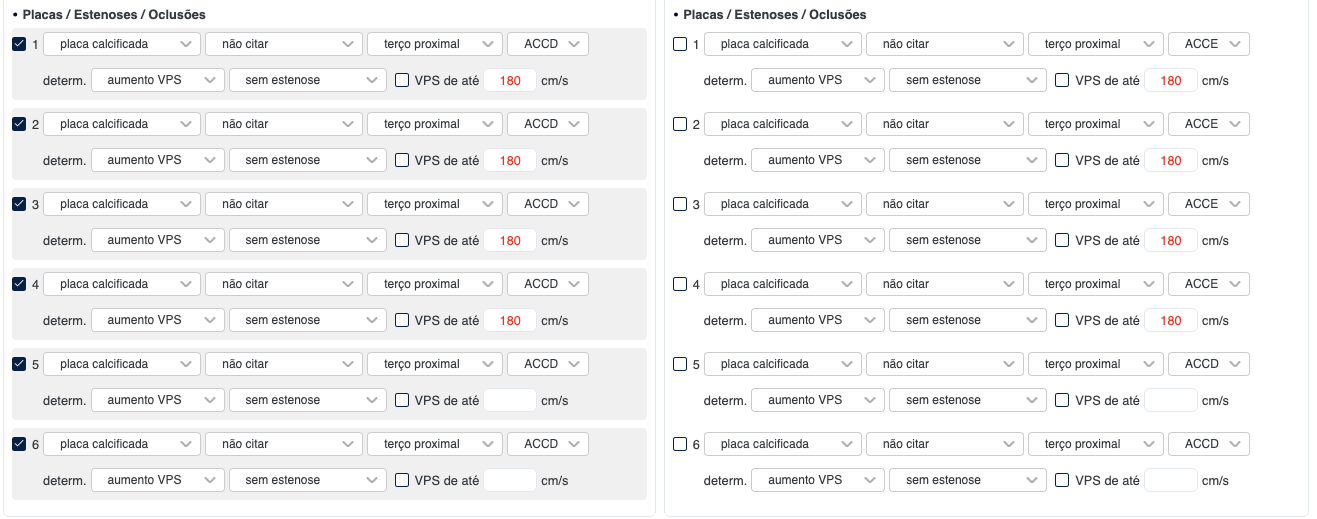Uncheck row 1 checkbox in left panel
Viewport: 1317px width, 519px height.
click(19, 44)
